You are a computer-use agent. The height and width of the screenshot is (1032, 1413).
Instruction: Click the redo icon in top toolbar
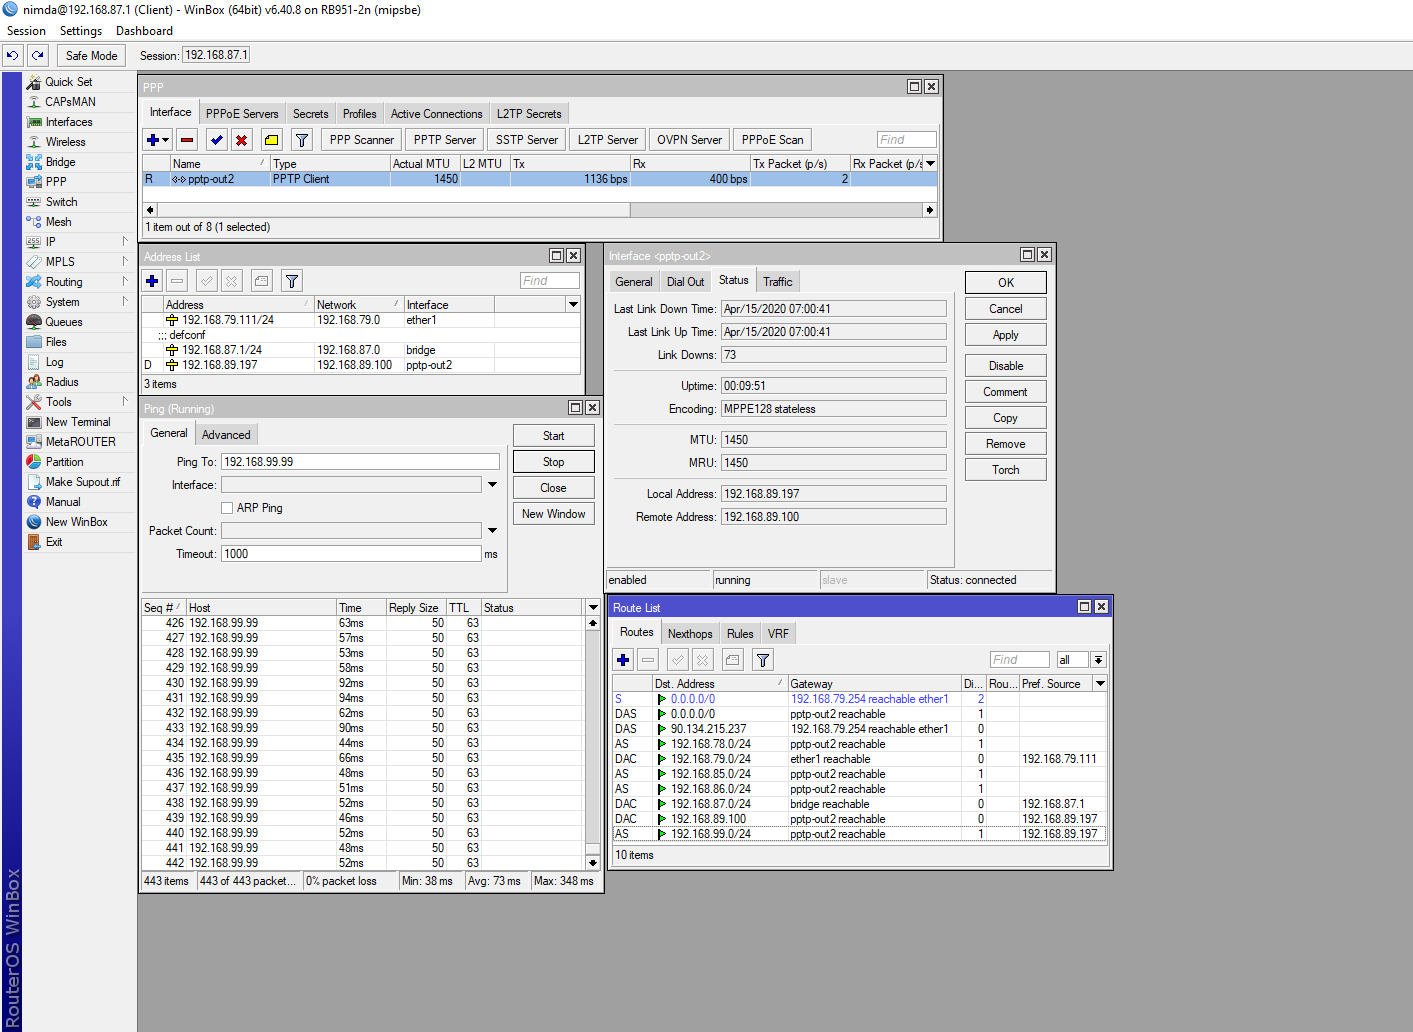tap(38, 56)
